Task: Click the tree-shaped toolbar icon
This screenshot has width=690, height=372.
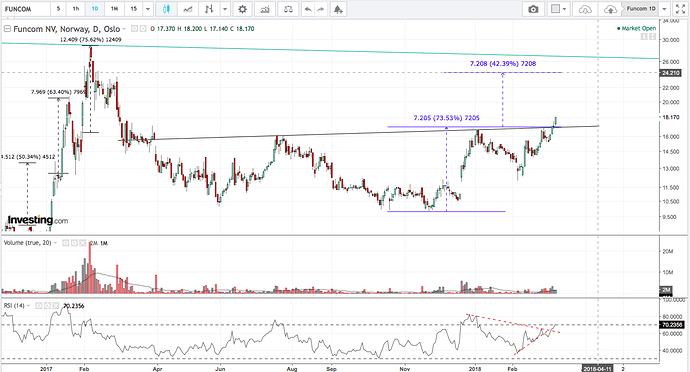Action: click(x=338, y=9)
